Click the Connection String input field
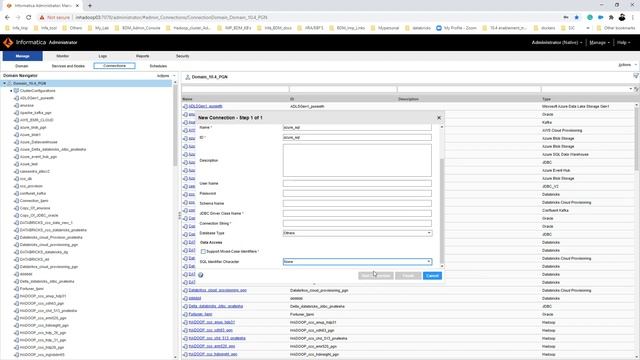The image size is (640, 360). tap(357, 223)
